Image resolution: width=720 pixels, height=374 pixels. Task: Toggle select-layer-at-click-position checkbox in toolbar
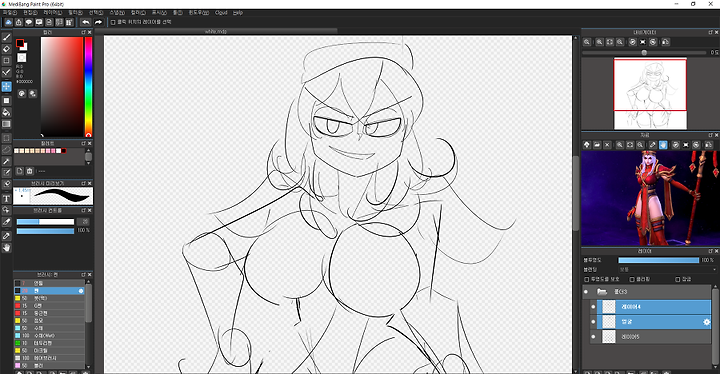click(x=113, y=22)
